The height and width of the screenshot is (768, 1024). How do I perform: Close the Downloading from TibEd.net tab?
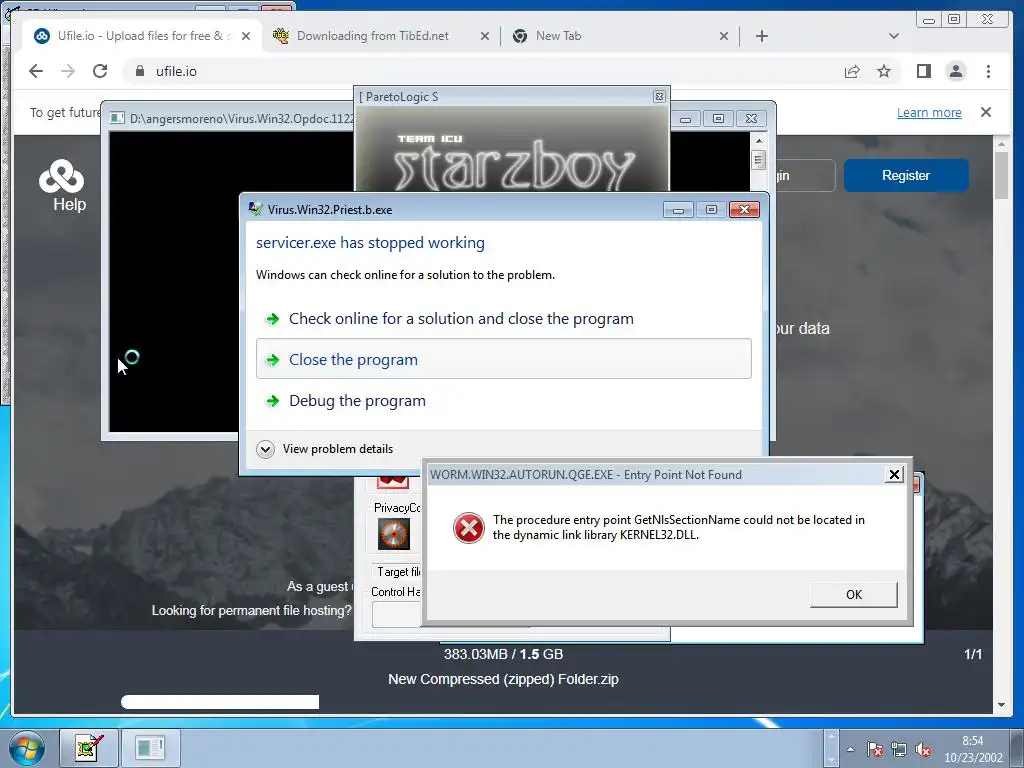(485, 36)
